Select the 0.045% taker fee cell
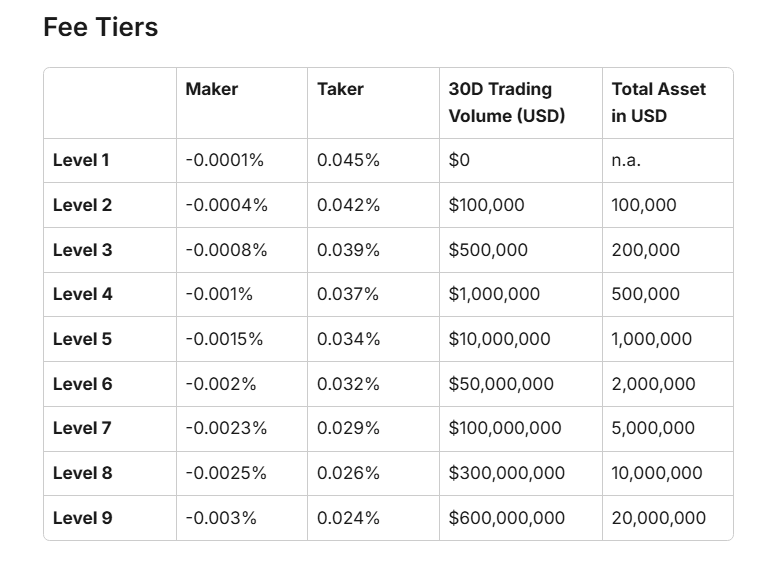Image resolution: width=776 pixels, height=561 pixels. tap(348, 160)
